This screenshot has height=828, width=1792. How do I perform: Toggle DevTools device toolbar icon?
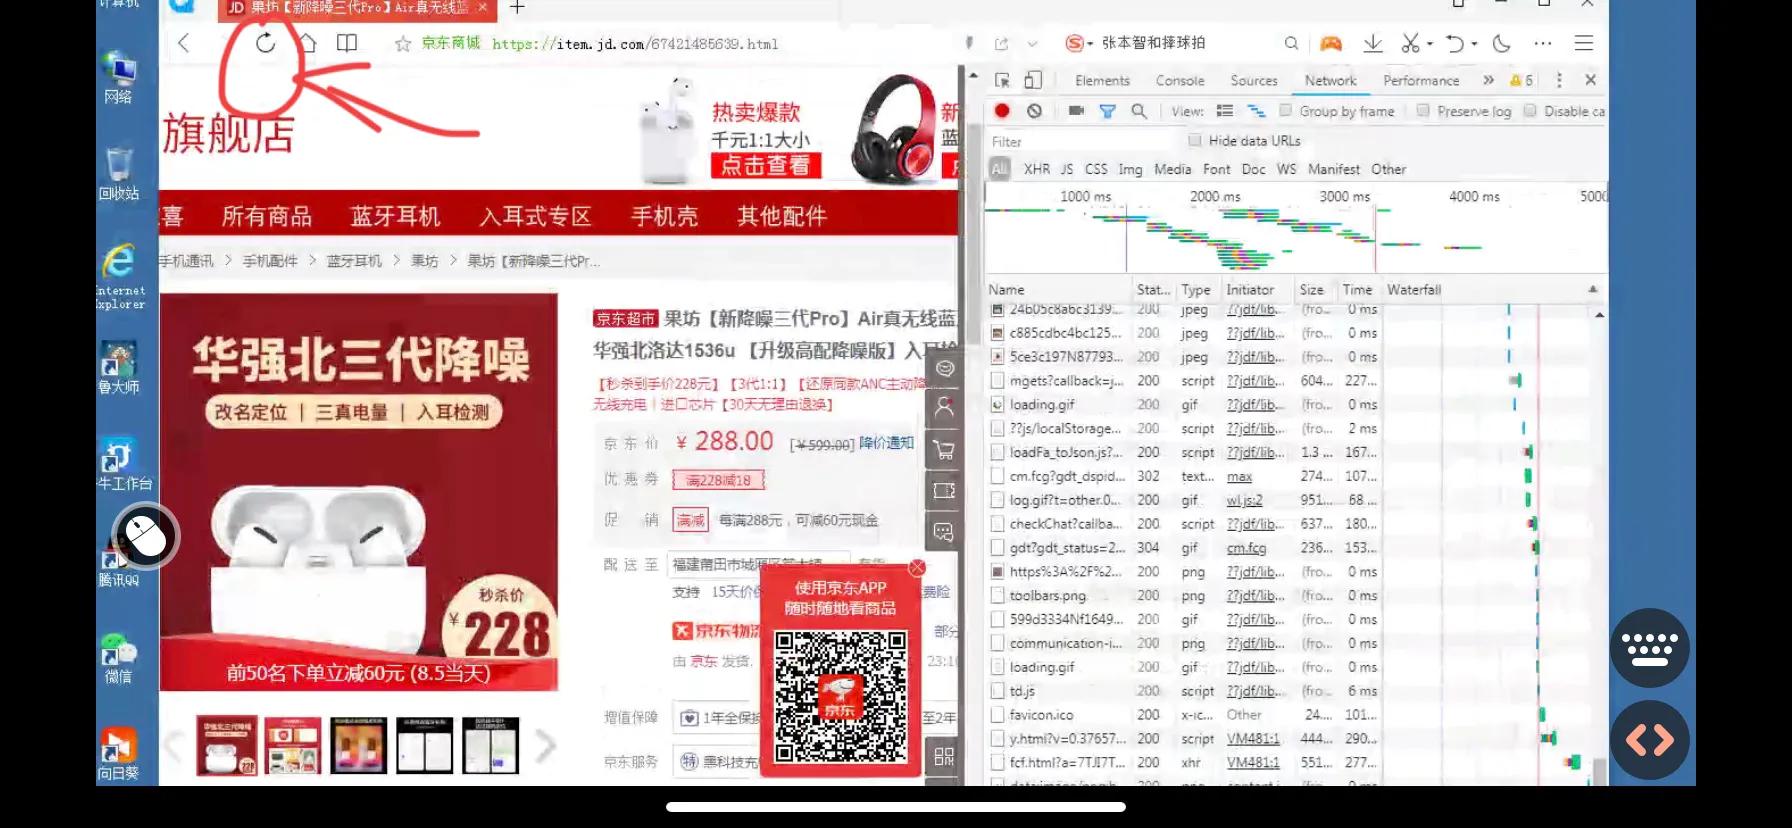pos(1033,80)
